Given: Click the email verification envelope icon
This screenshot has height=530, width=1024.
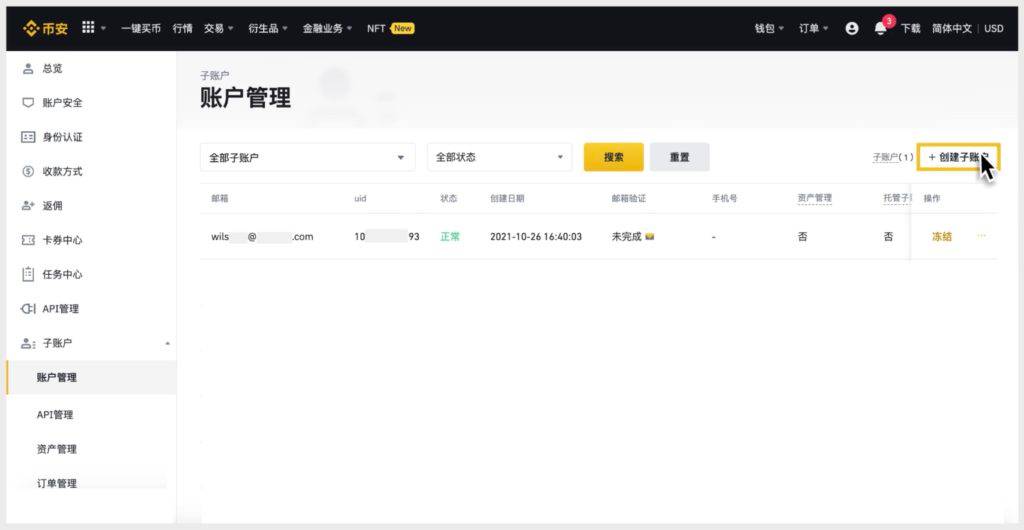Looking at the screenshot, I should click(x=650, y=237).
